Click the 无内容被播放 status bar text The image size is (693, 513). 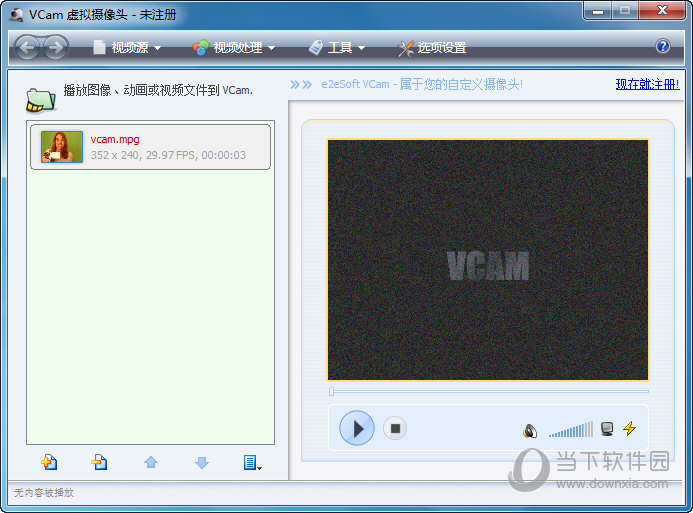[44, 493]
